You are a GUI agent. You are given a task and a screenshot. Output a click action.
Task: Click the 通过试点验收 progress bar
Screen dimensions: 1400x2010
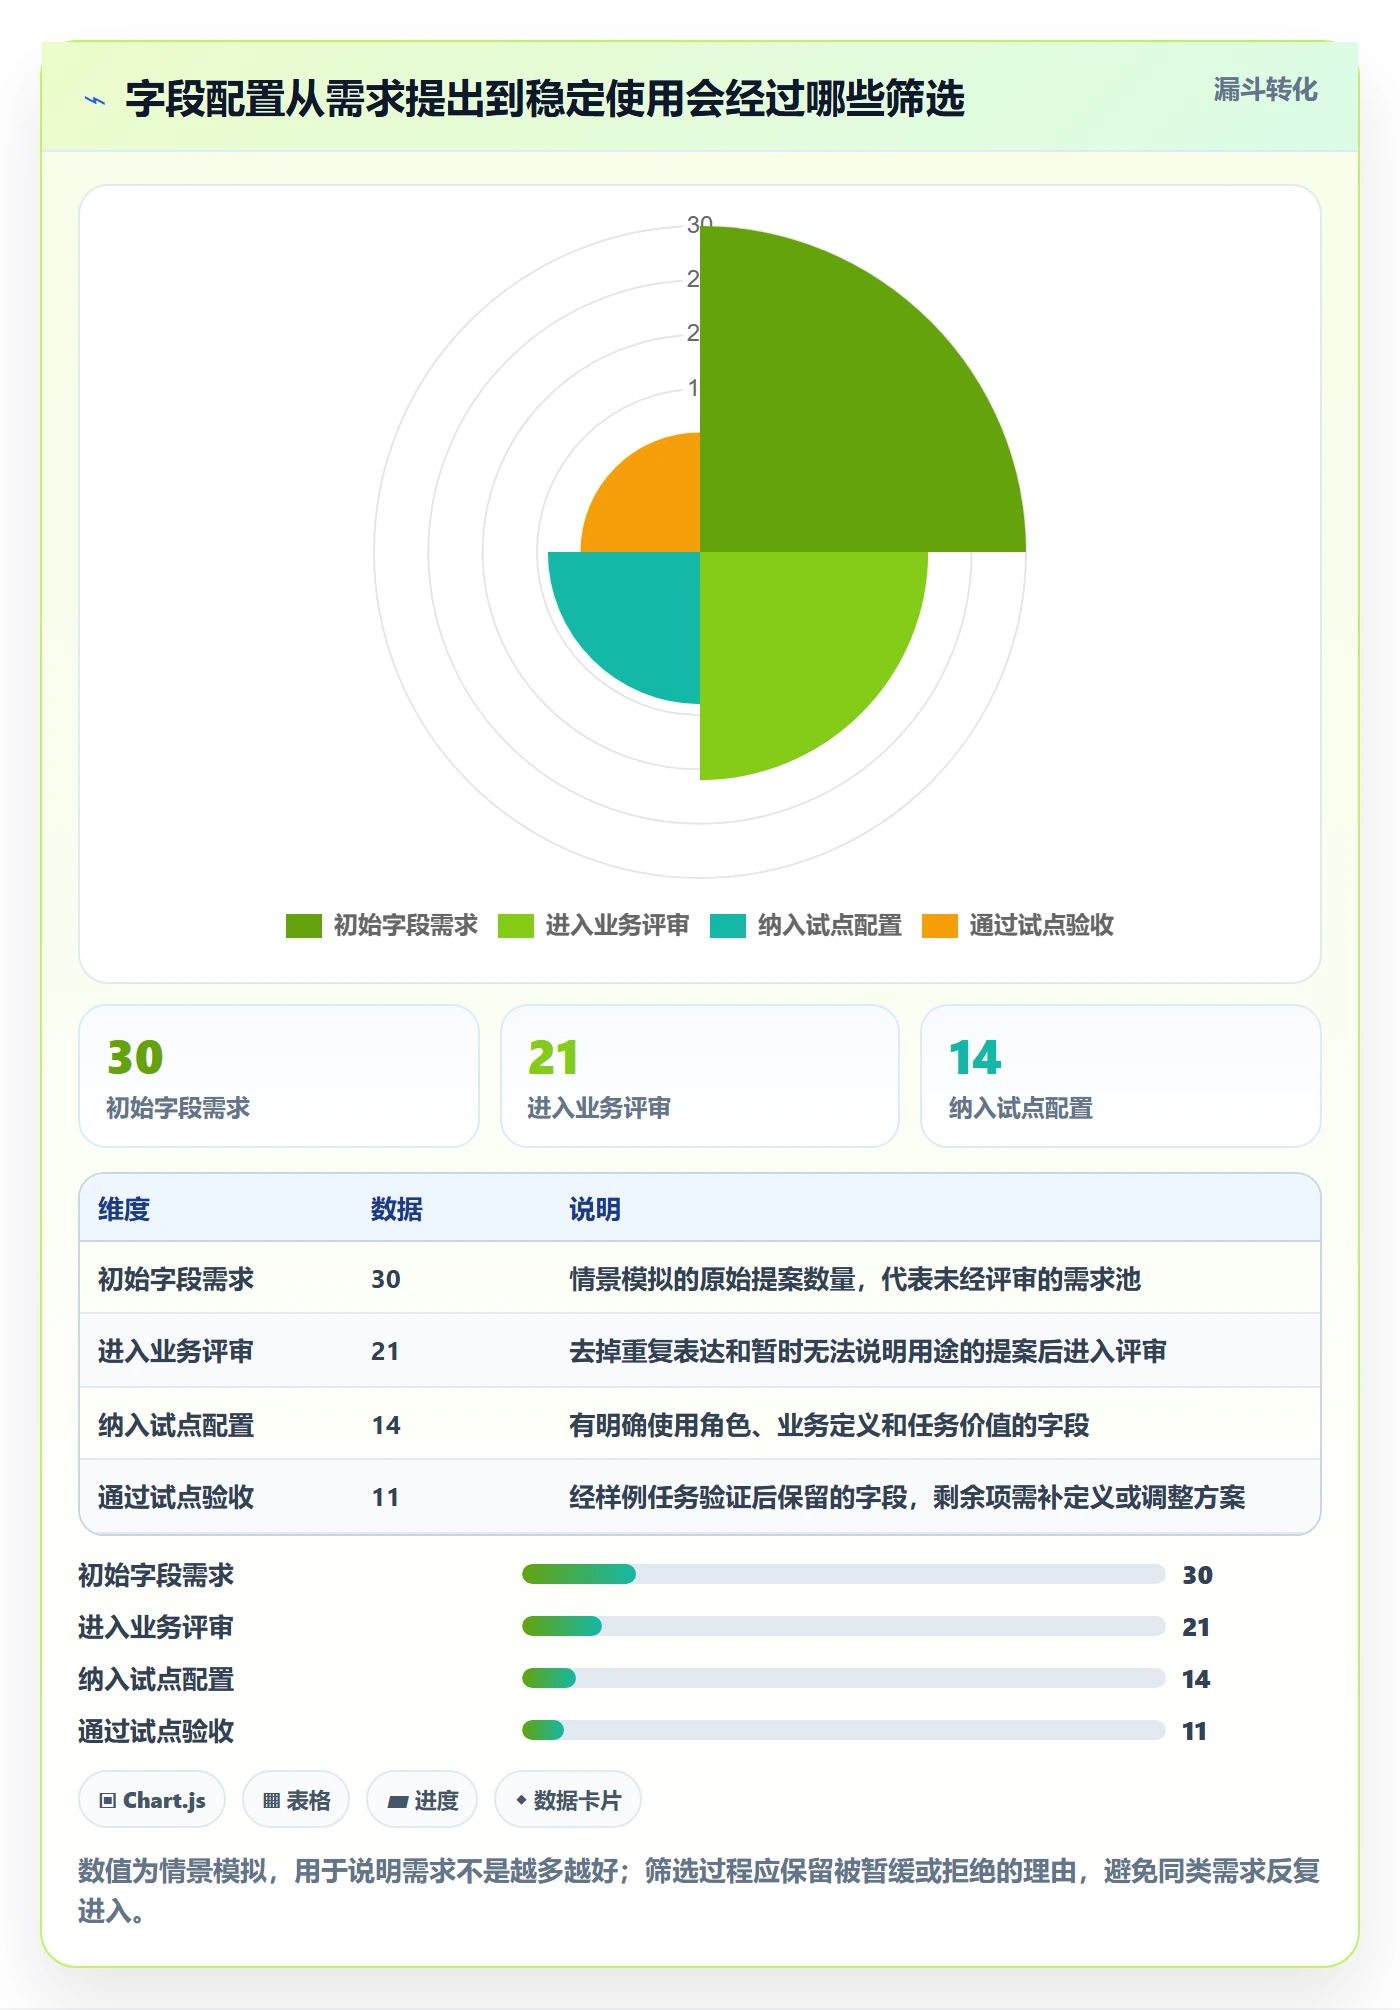tap(843, 1730)
